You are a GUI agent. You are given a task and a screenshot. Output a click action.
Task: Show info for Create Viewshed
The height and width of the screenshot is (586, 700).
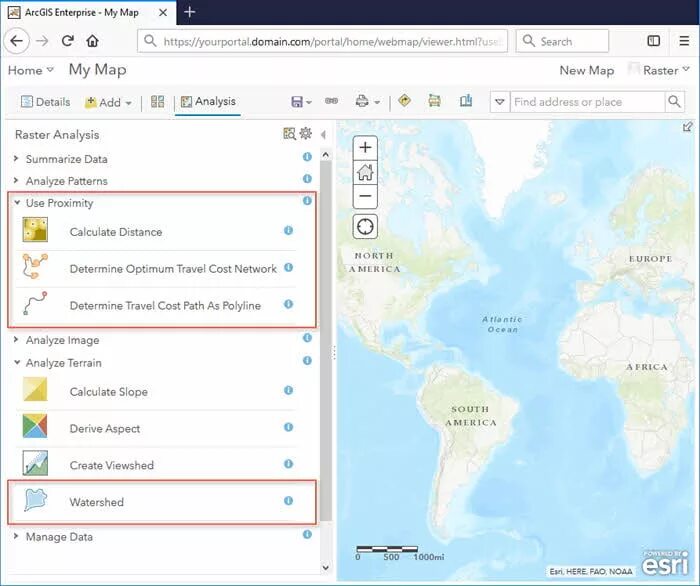point(288,464)
